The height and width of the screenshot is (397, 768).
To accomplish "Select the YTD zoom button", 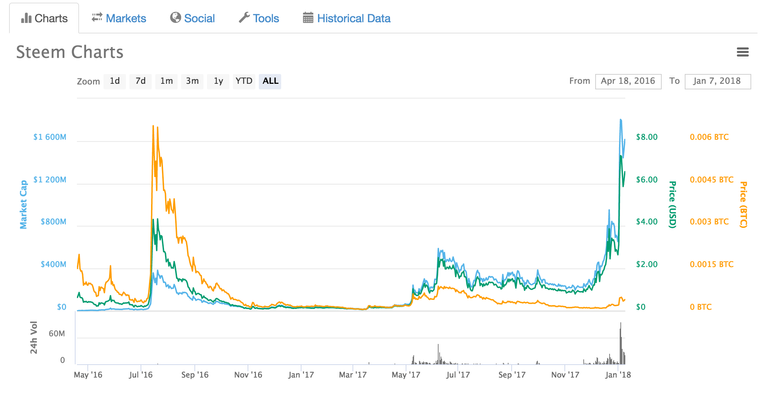I will 243,81.
